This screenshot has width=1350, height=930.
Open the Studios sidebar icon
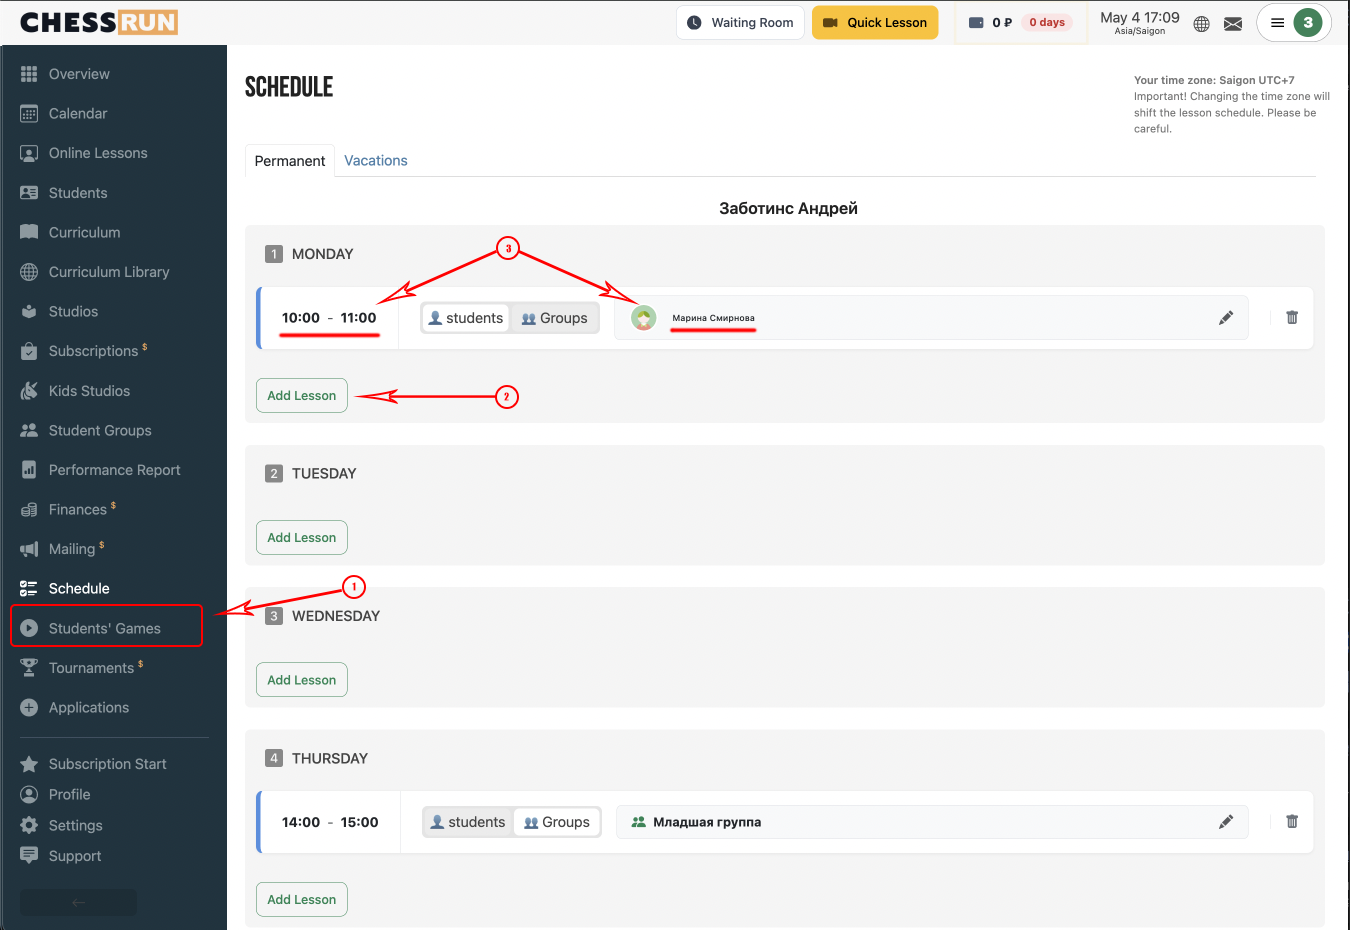(x=29, y=311)
